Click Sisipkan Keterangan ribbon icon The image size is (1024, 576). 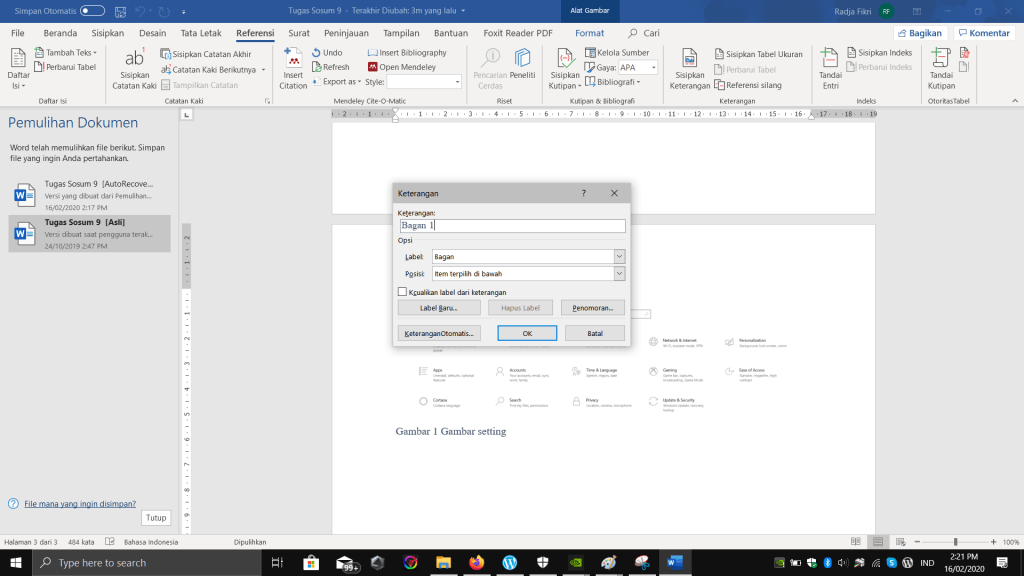tap(689, 60)
